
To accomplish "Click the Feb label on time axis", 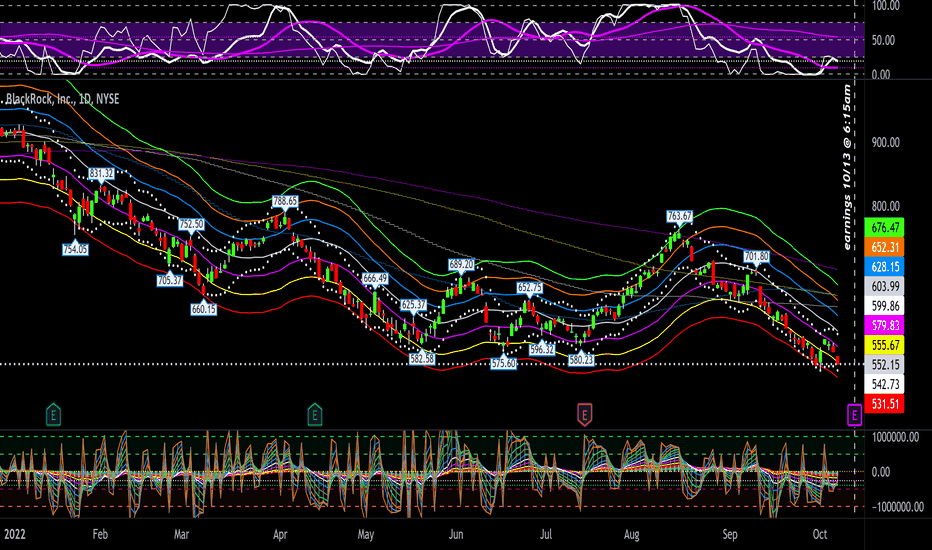I will (x=100, y=534).
